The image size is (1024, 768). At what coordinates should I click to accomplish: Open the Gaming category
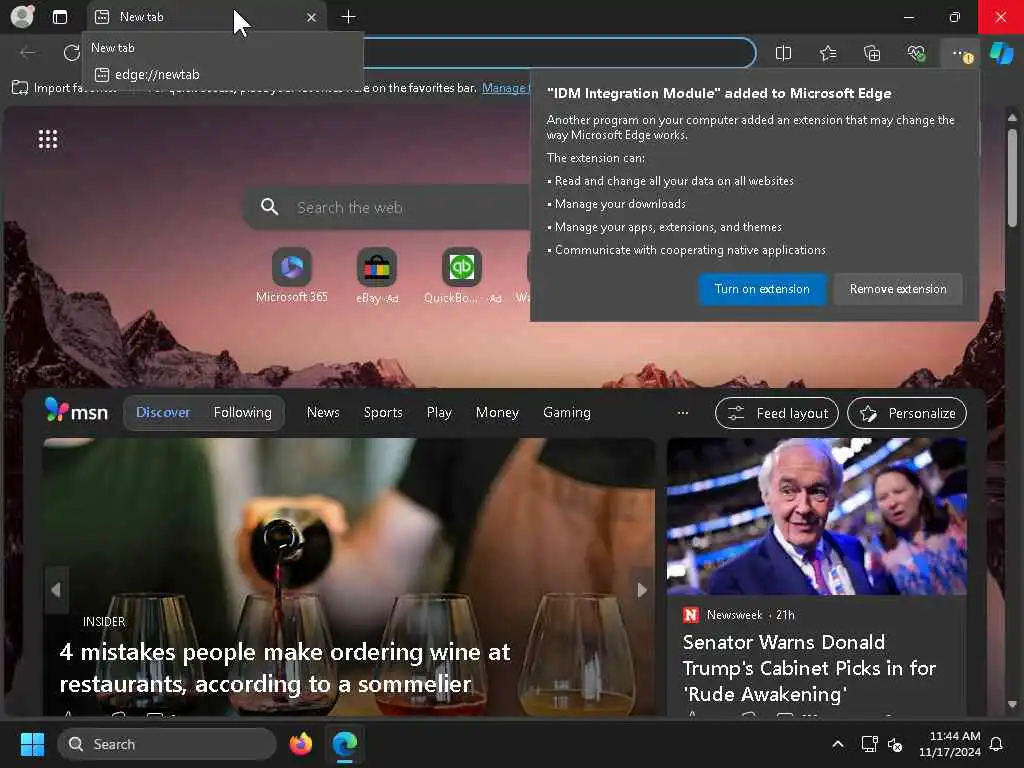567,413
